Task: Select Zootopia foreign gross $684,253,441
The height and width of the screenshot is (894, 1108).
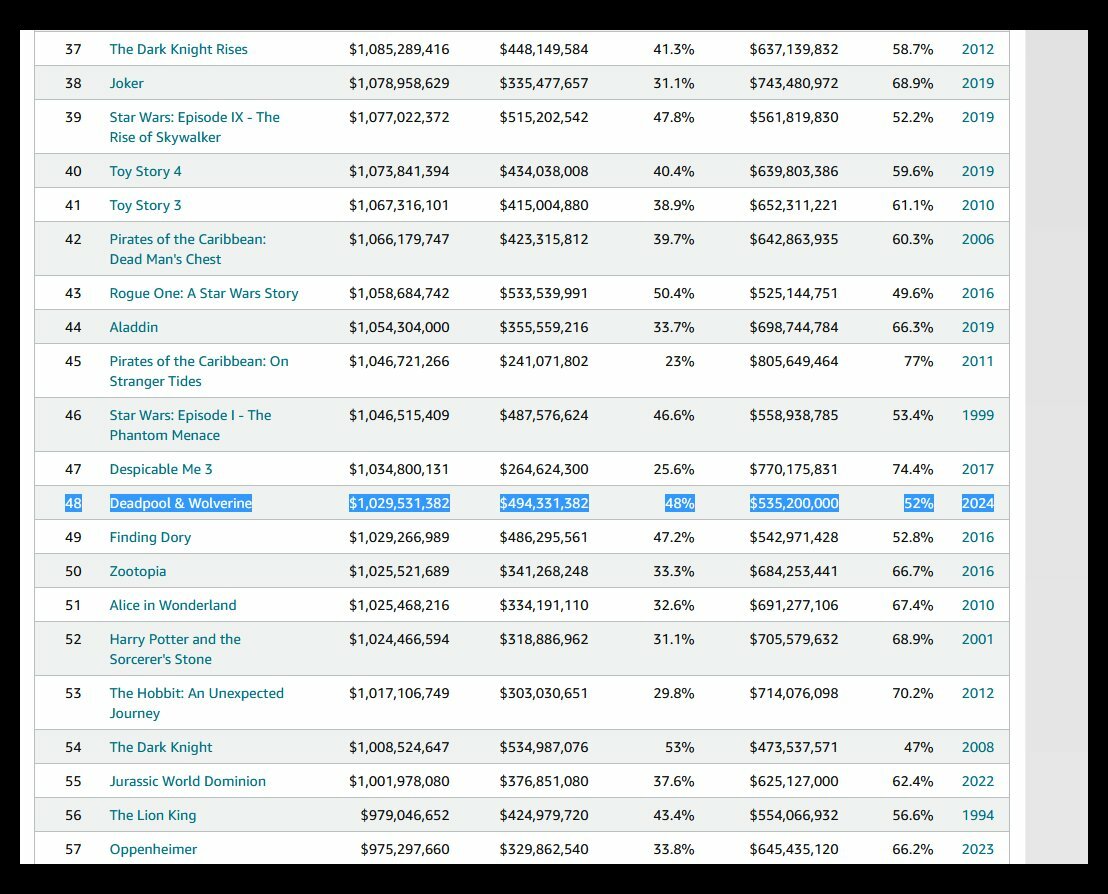Action: pyautogui.click(x=794, y=571)
